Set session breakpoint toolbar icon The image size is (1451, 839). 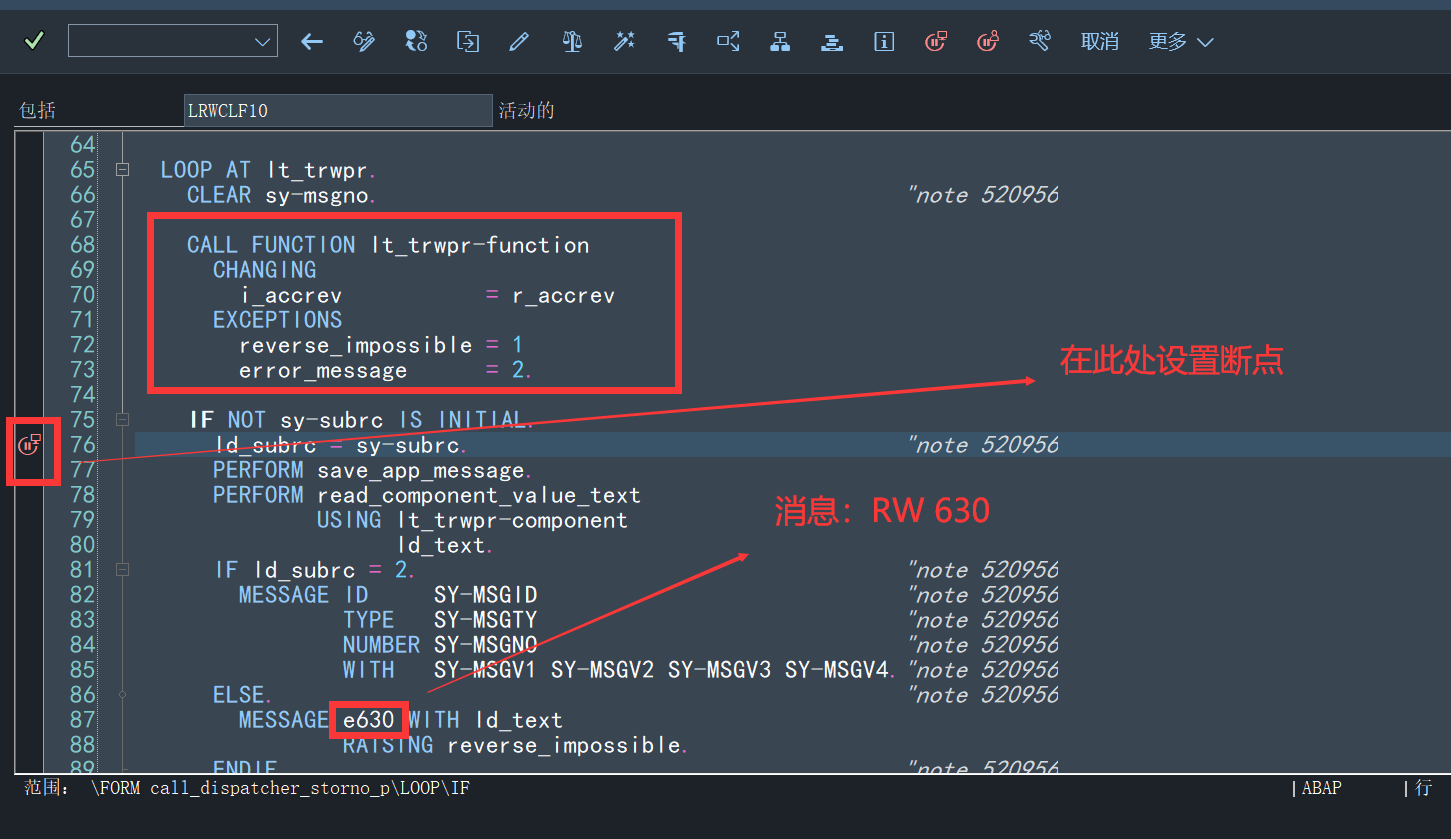[936, 41]
